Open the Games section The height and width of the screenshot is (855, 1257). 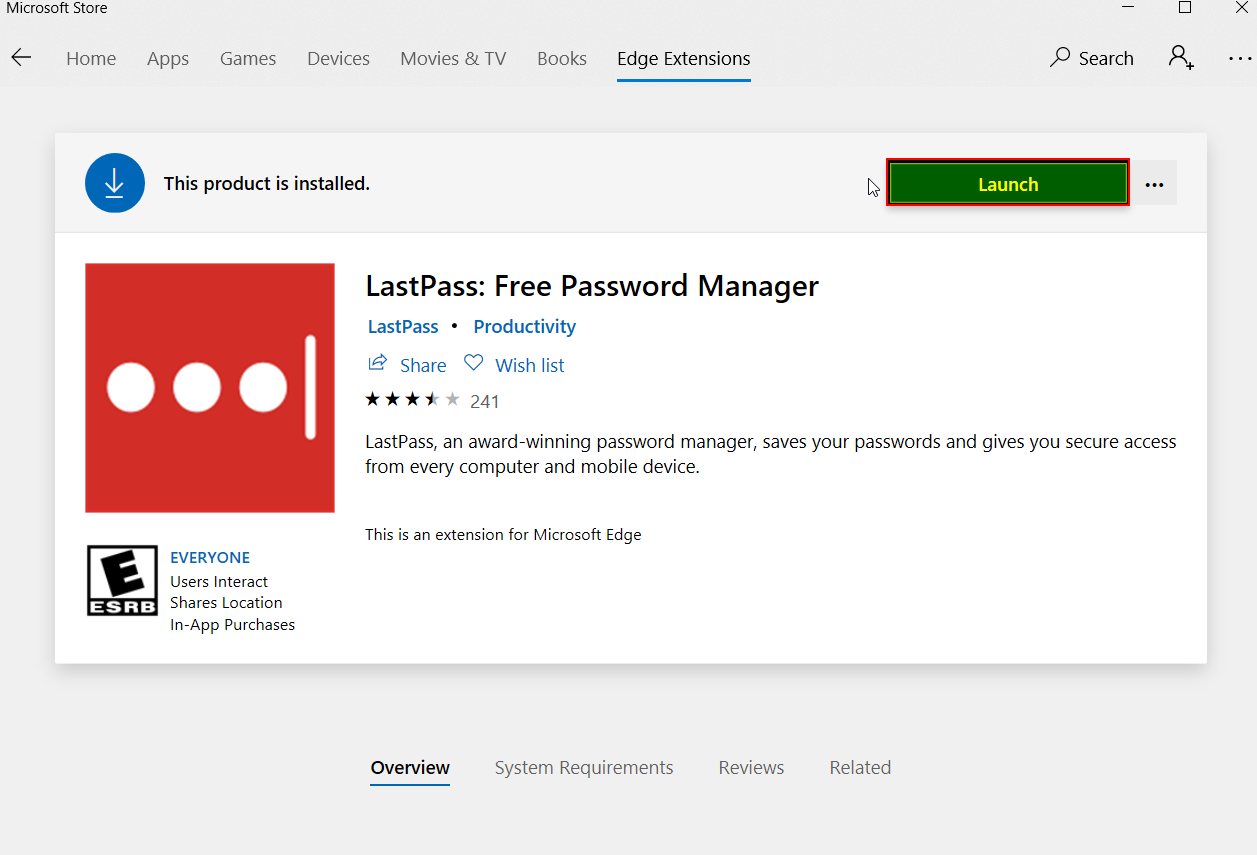247,58
